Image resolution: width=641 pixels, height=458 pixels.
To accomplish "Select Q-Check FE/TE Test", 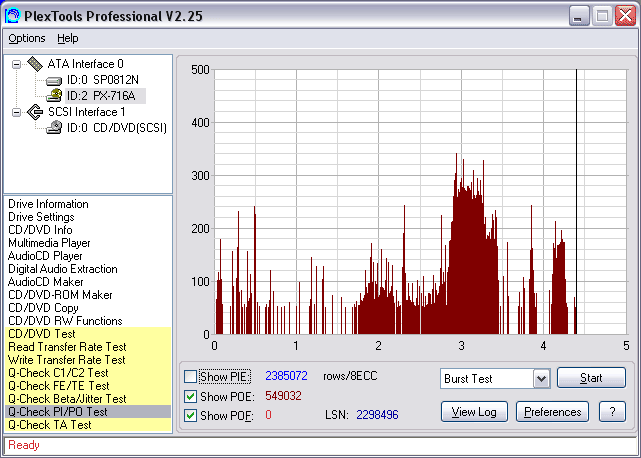I will (88, 386).
